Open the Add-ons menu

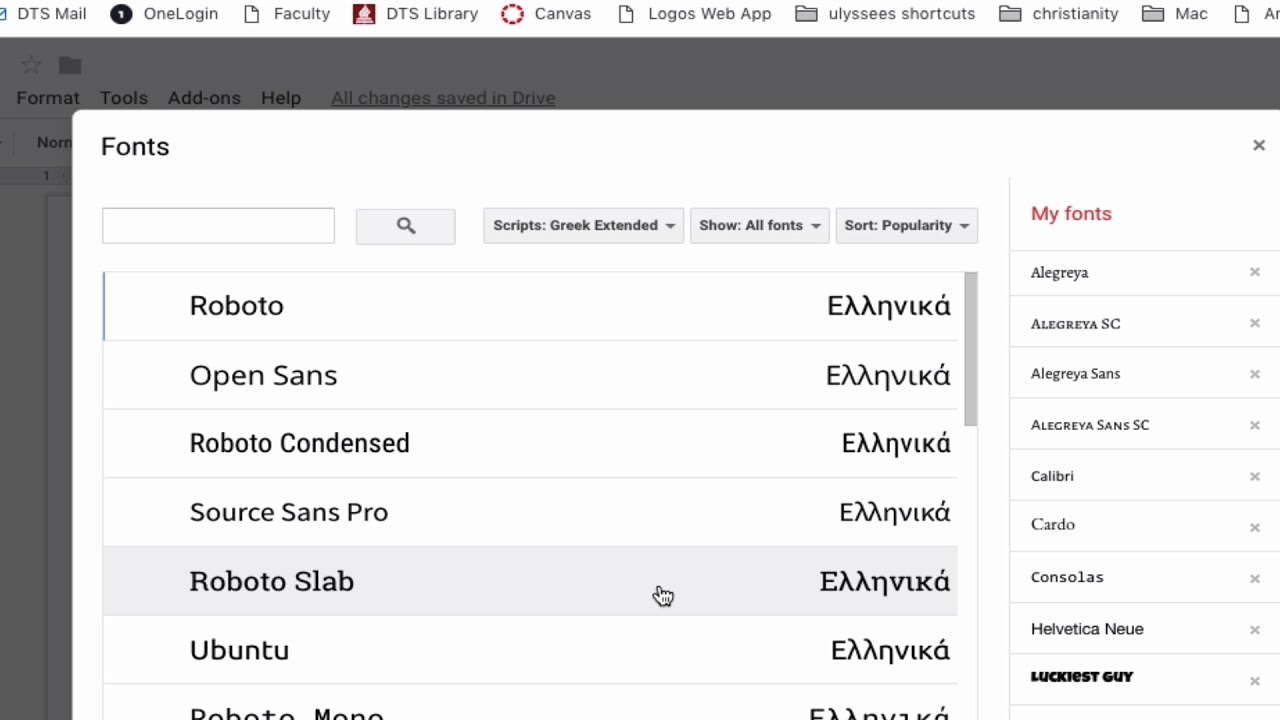click(204, 98)
